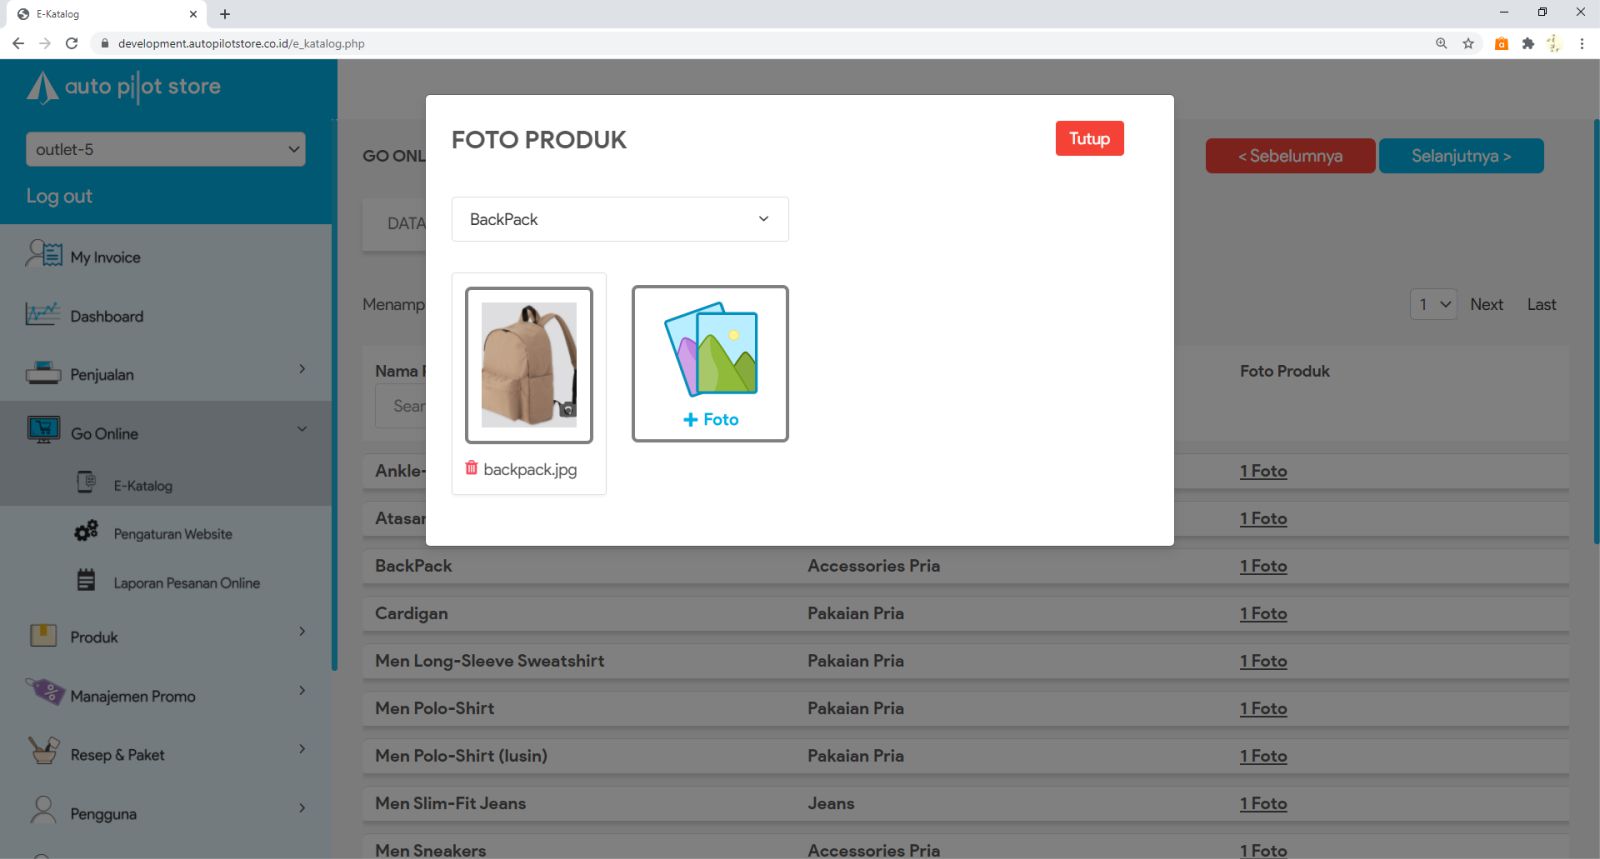Open the browser extensions puzzle icon
Screen dimensions: 1600x859
tap(1527, 43)
